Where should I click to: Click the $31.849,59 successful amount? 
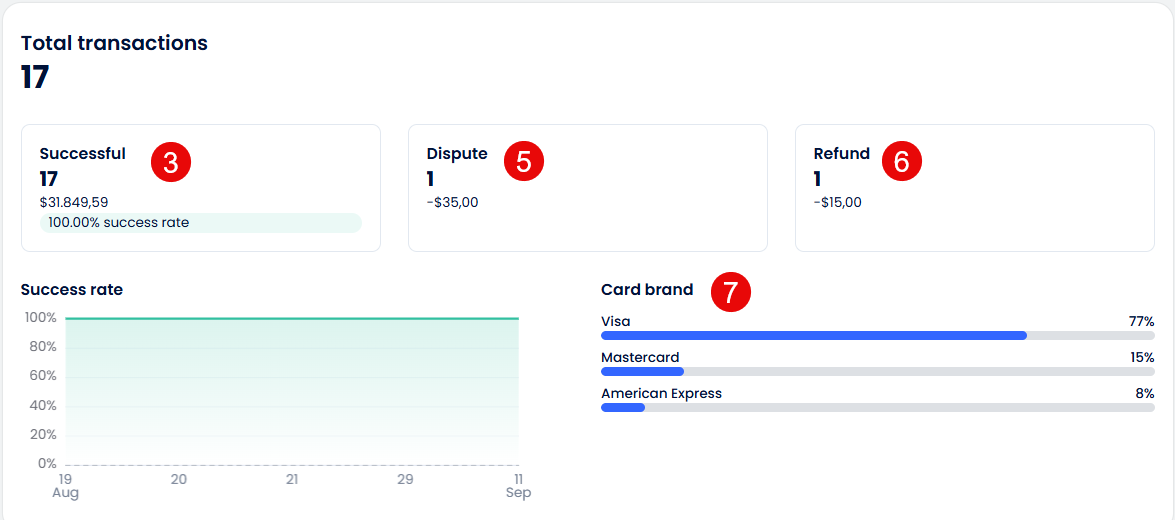pos(74,202)
